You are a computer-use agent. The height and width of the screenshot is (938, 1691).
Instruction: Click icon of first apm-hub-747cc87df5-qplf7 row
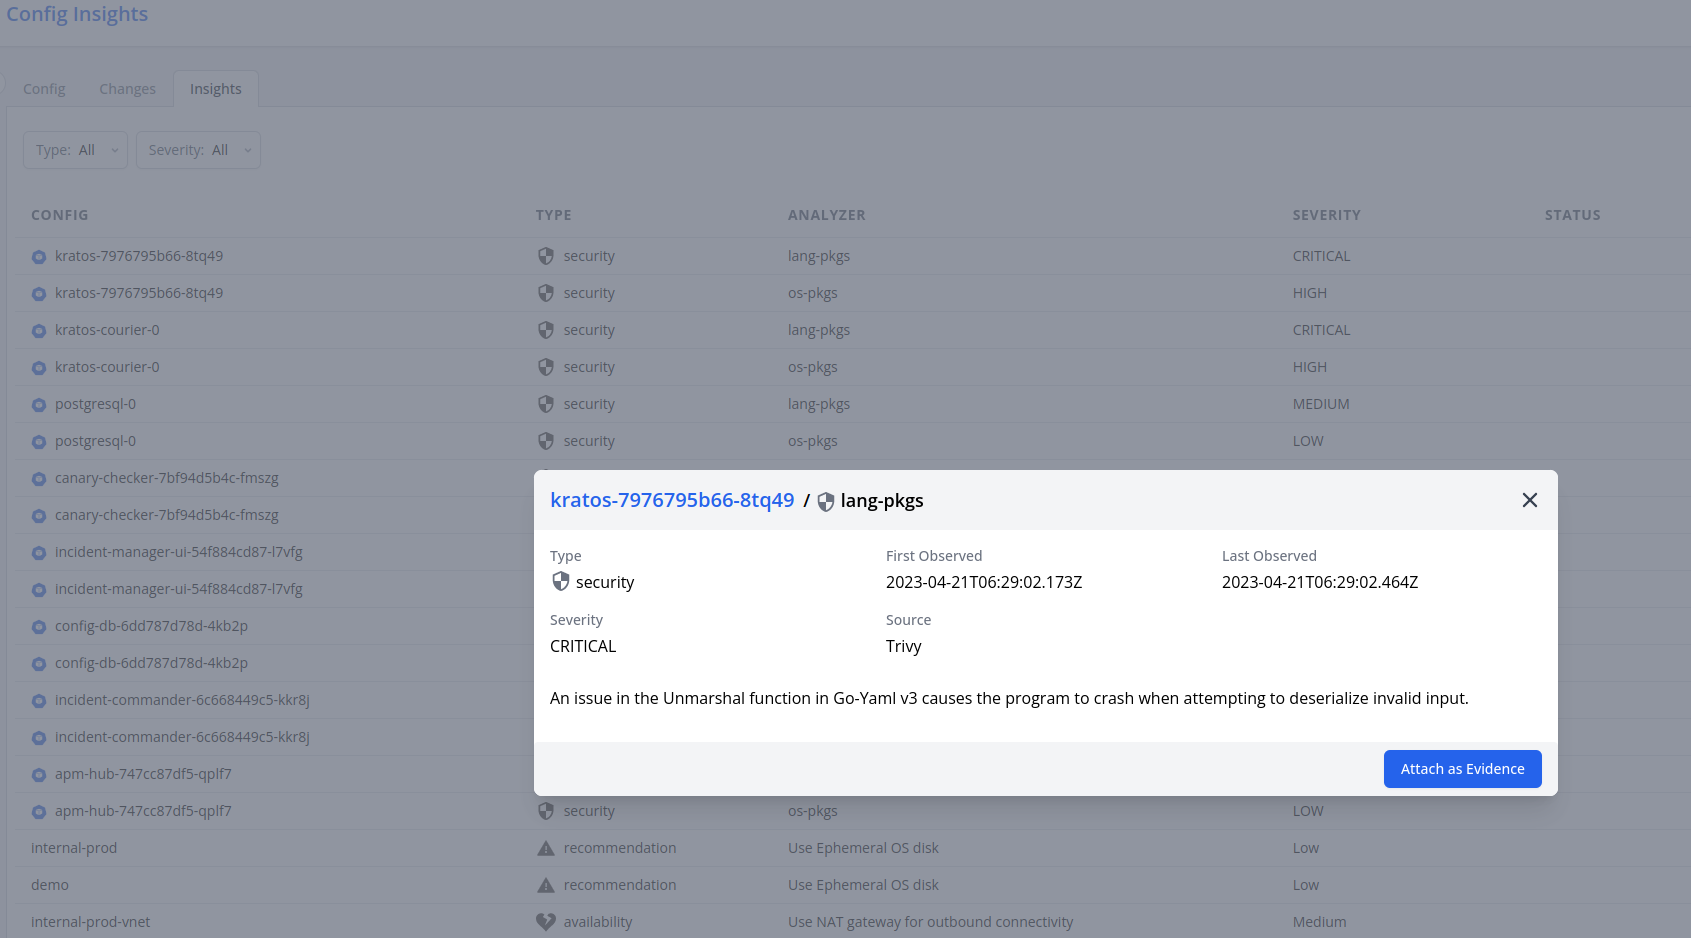tap(39, 775)
